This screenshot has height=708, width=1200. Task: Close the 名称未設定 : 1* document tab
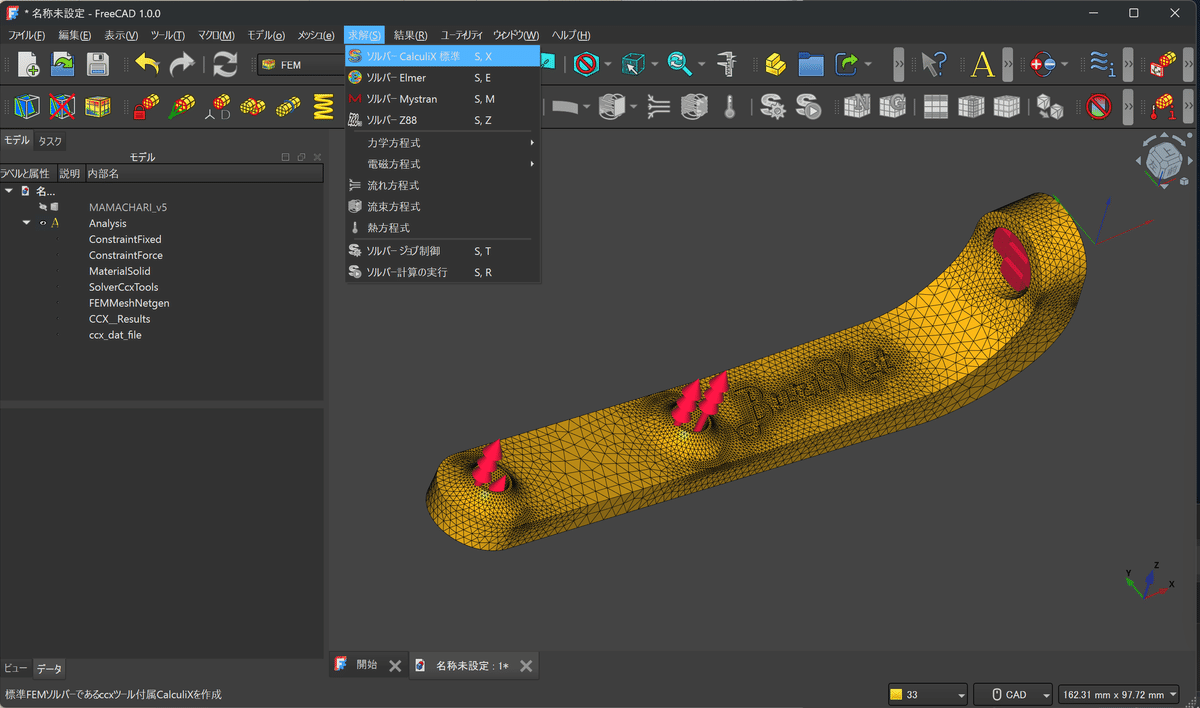(x=526, y=666)
